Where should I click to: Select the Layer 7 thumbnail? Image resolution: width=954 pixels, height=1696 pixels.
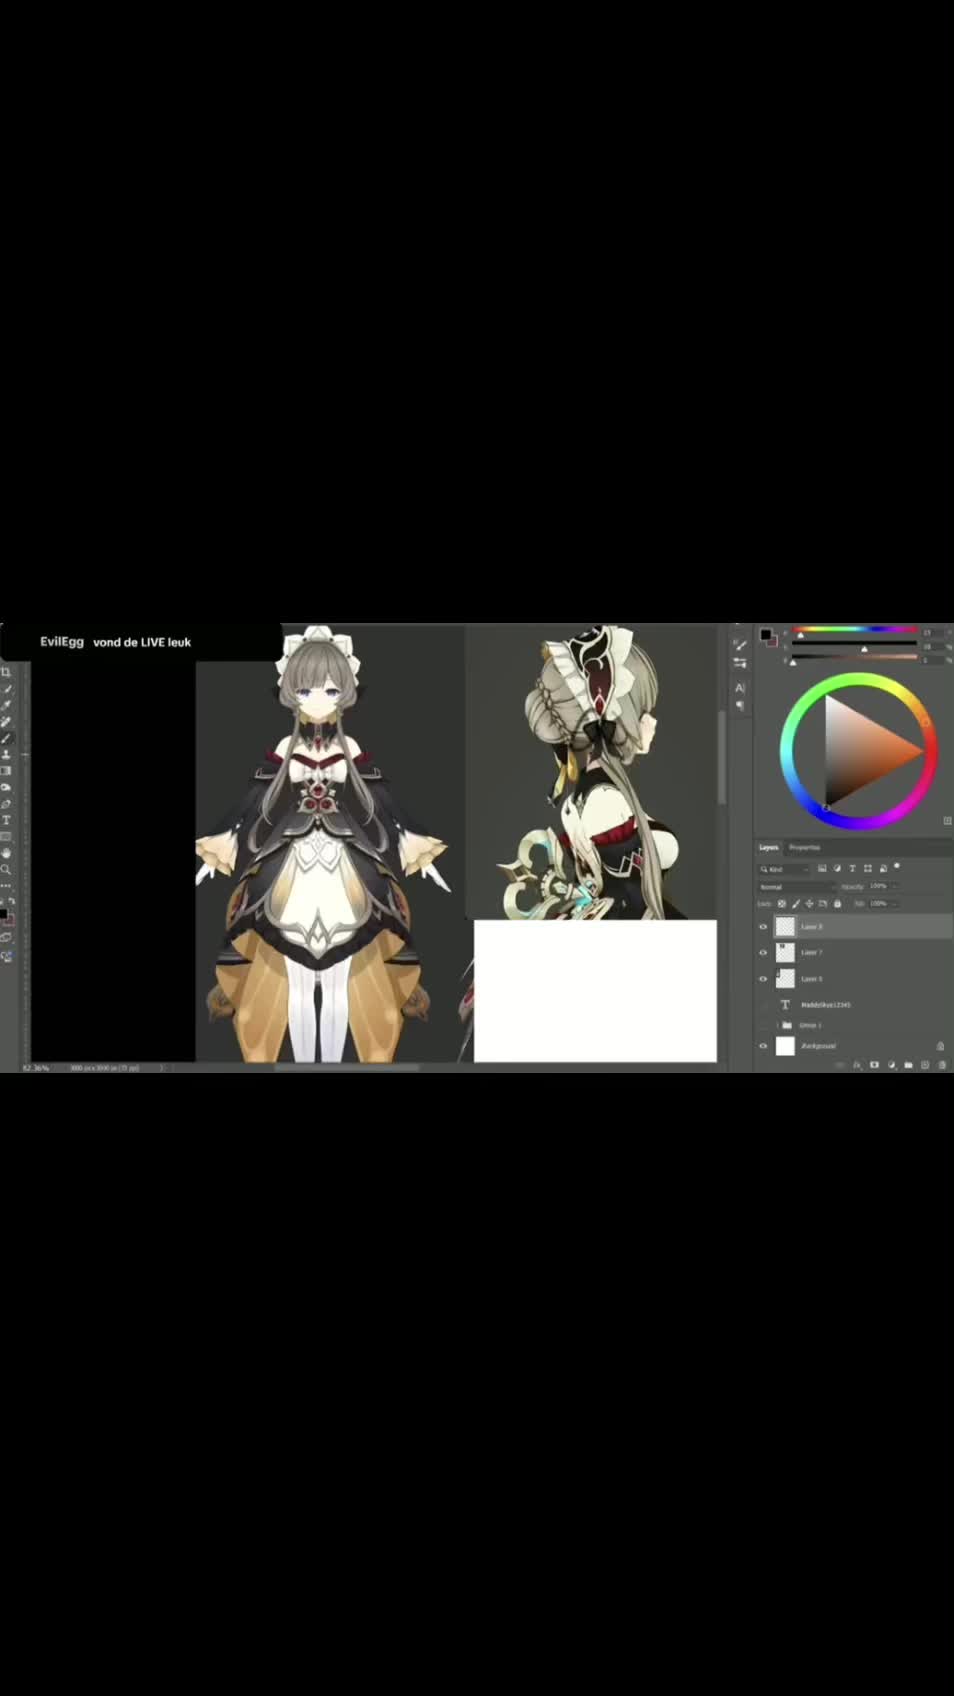pyautogui.click(x=785, y=953)
